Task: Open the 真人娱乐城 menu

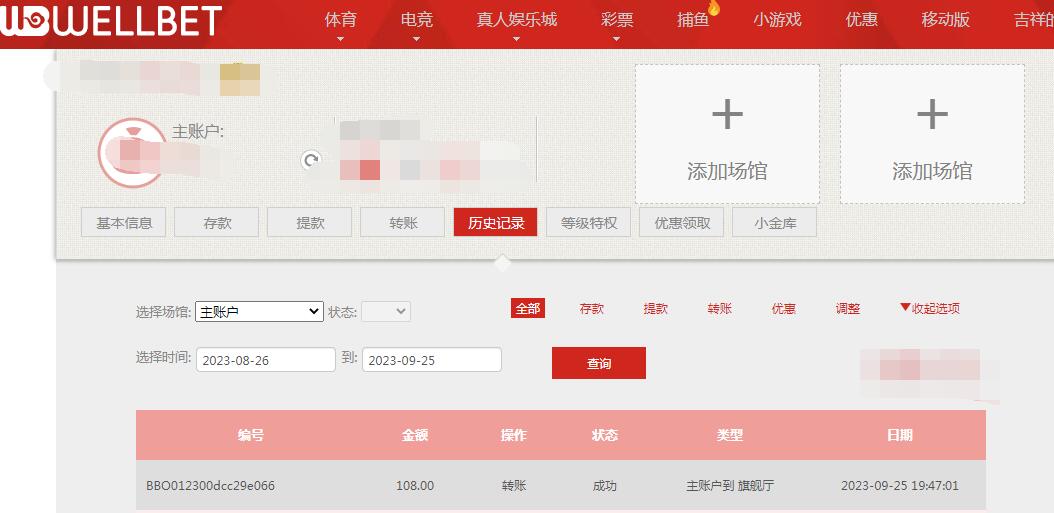Action: [516, 20]
